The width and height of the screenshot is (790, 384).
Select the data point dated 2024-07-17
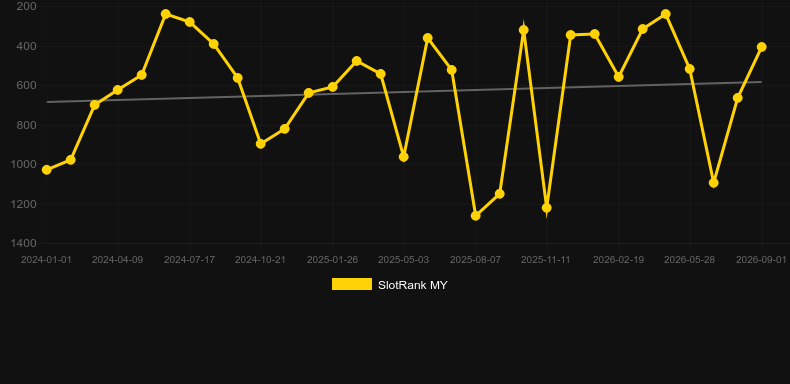click(x=190, y=22)
